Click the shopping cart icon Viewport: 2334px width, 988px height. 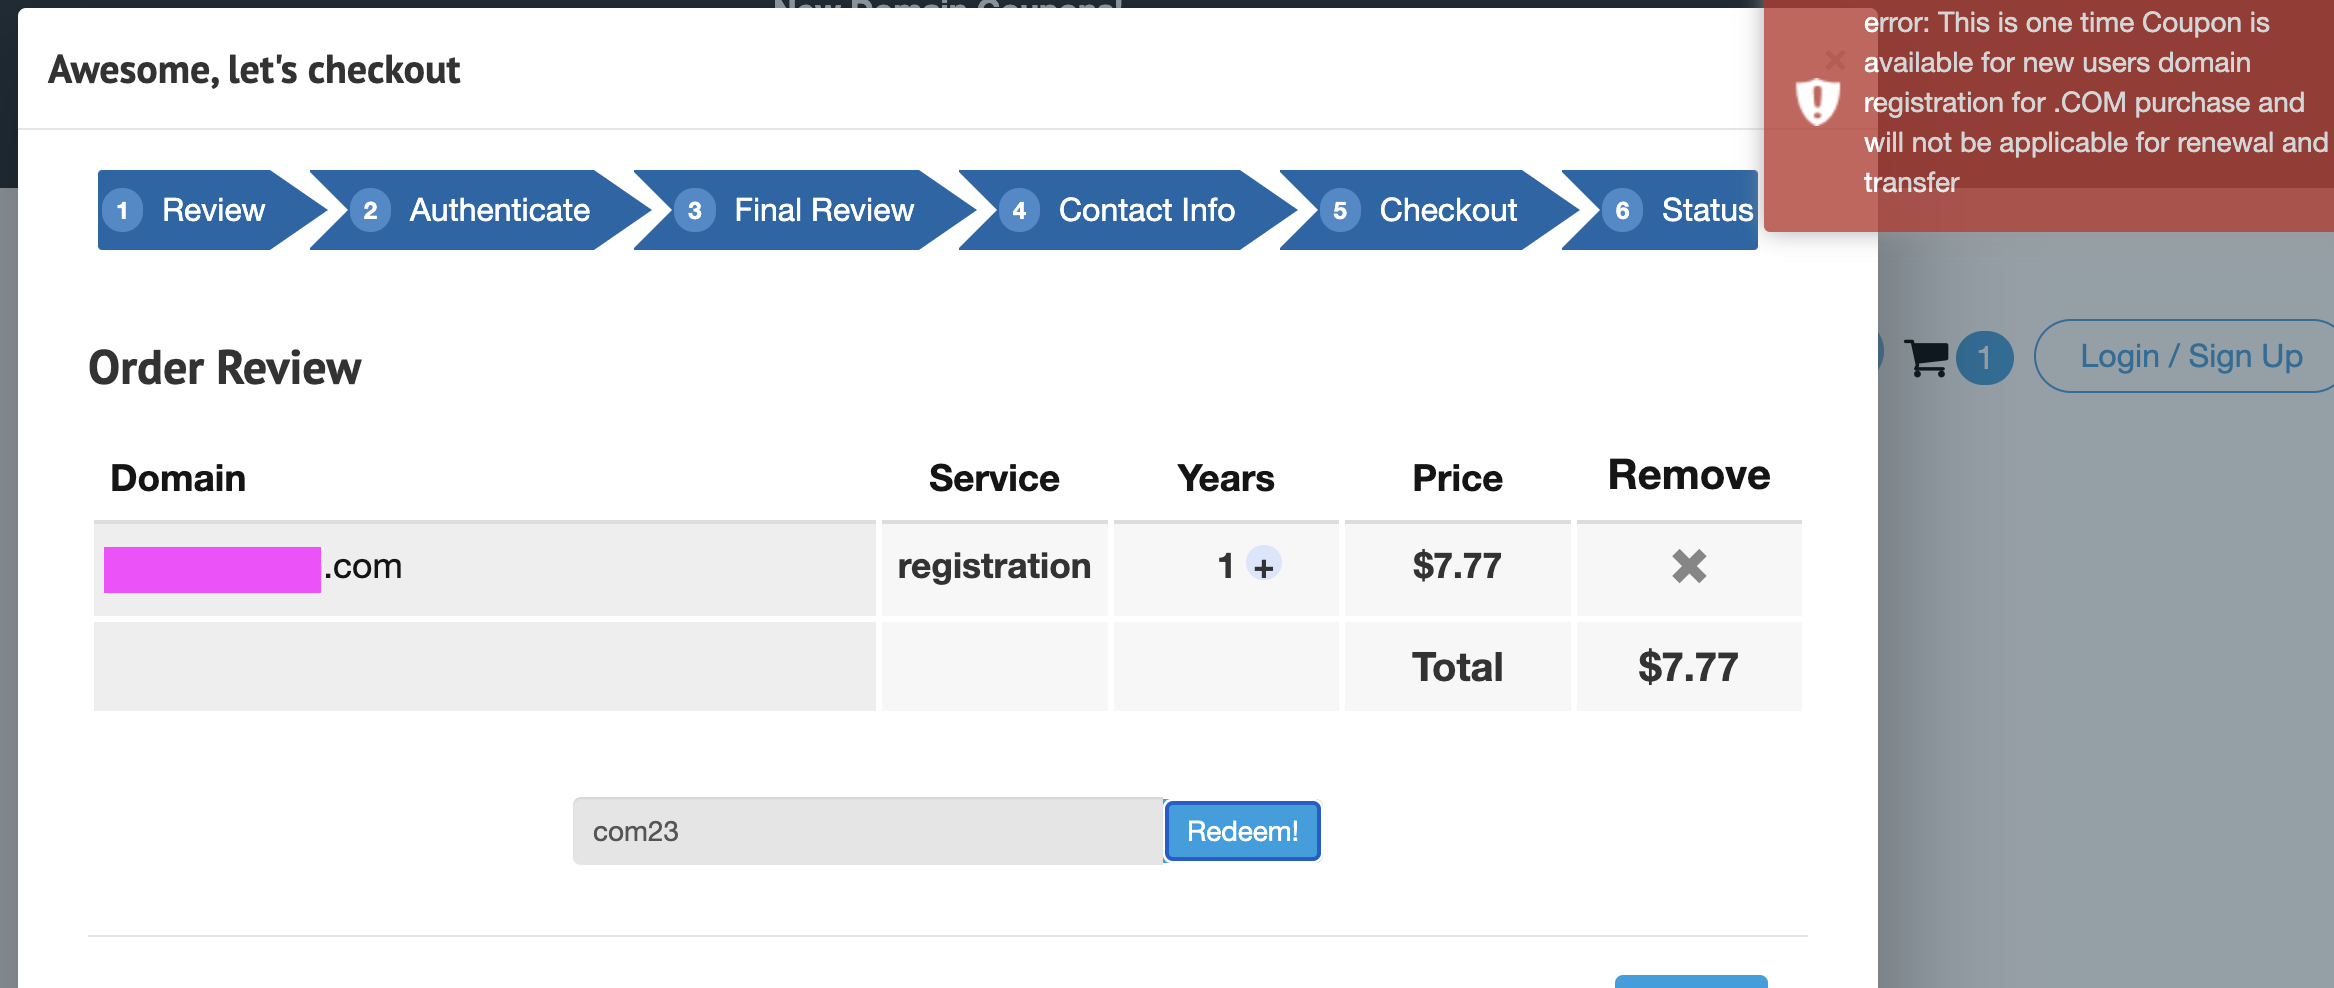1926,358
